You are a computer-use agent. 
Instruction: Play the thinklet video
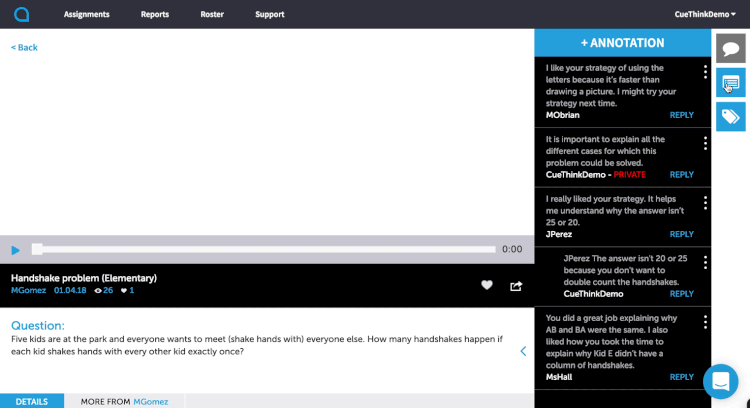coord(15,250)
